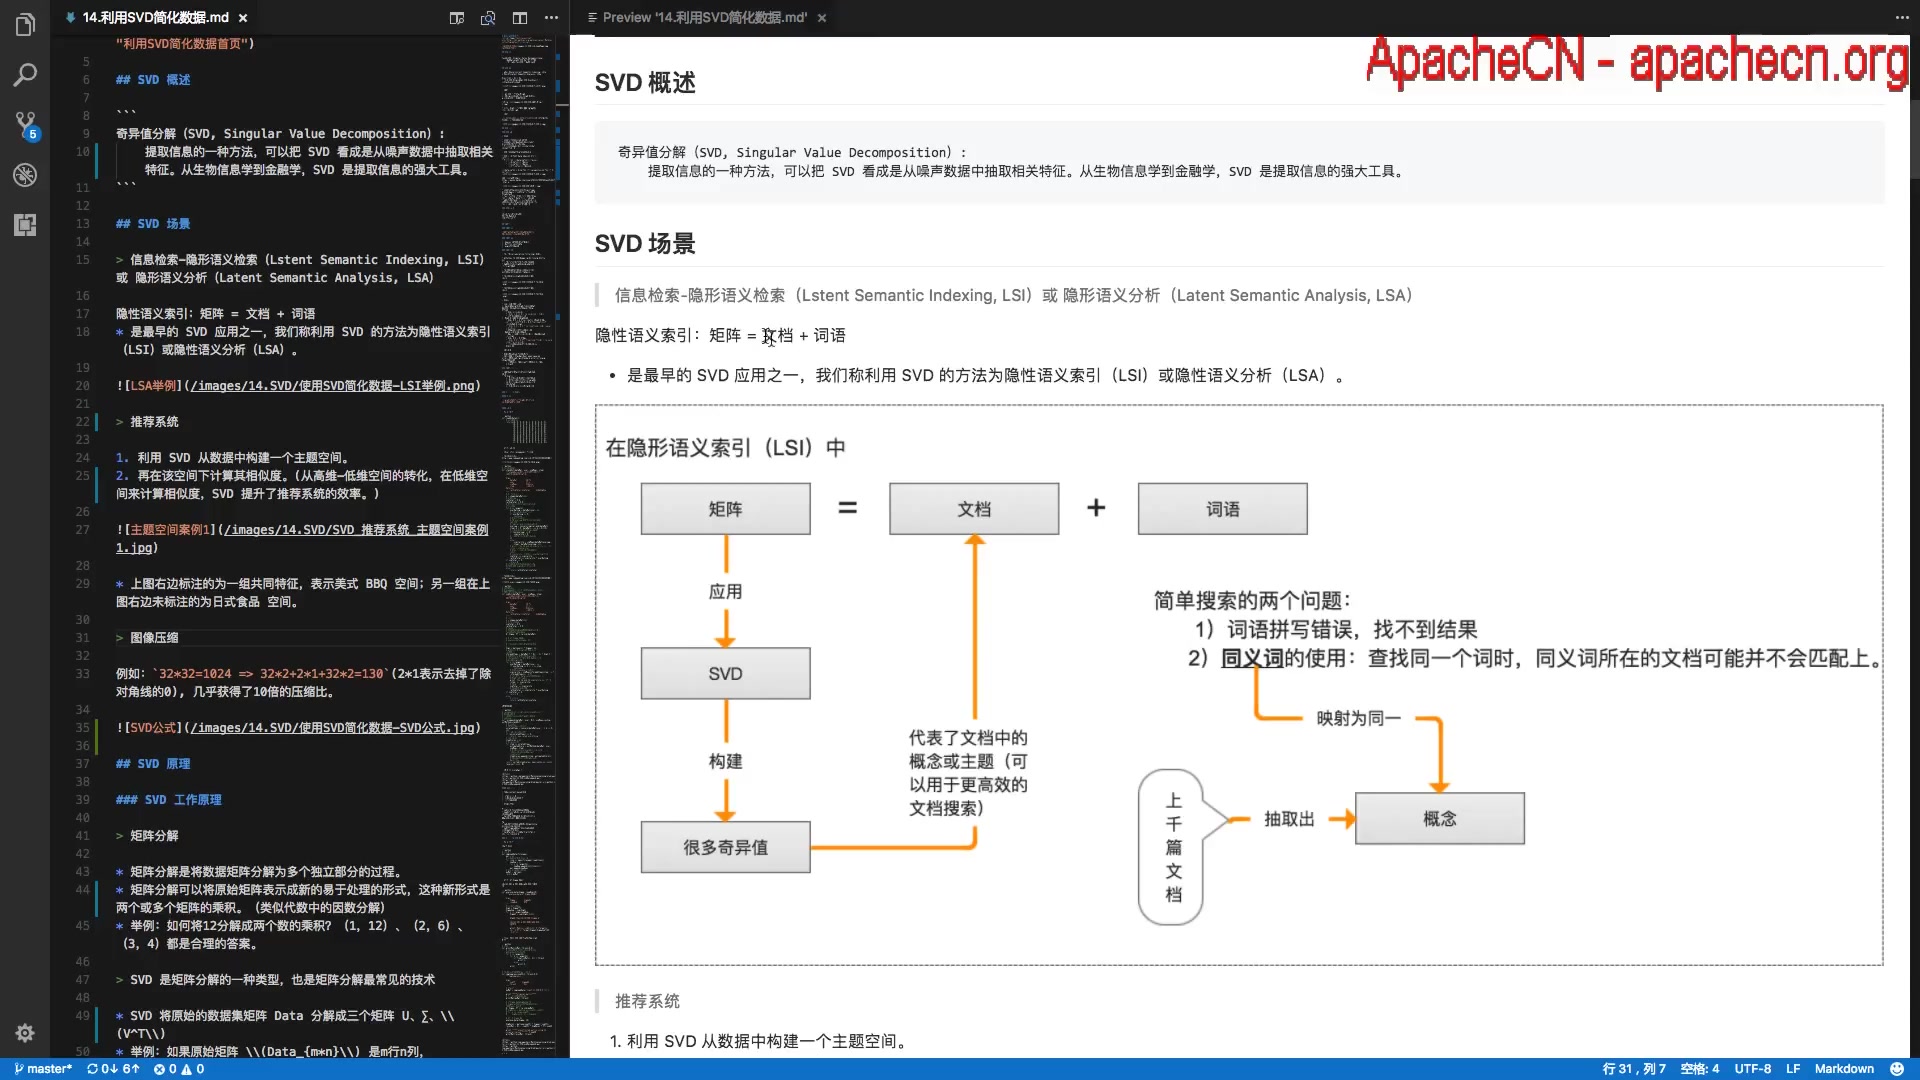
Task: Follow the SVD公式.jpg image link on line 35
Action: [333, 728]
